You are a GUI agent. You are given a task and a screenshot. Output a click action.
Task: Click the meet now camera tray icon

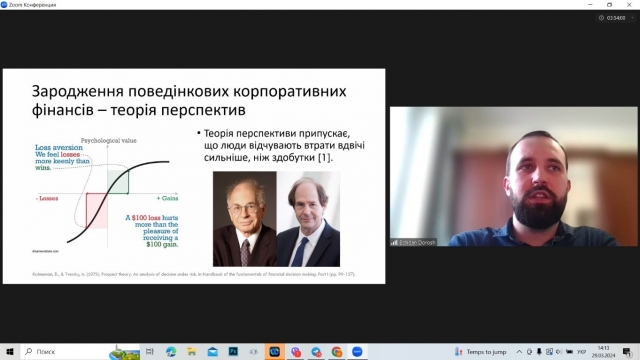[x=529, y=351]
